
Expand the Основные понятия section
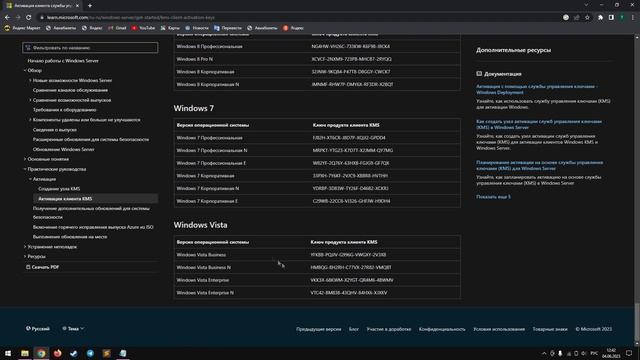pos(25,159)
